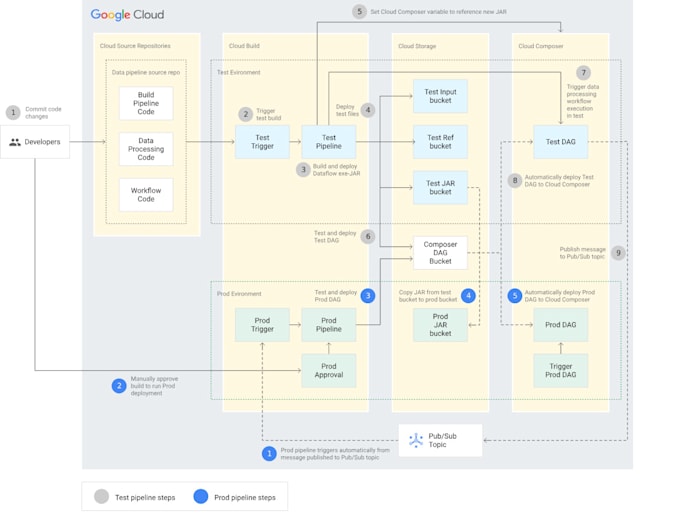The width and height of the screenshot is (680, 514).
Task: Click the "Test pipeline steps" legend text
Action: [x=145, y=498]
